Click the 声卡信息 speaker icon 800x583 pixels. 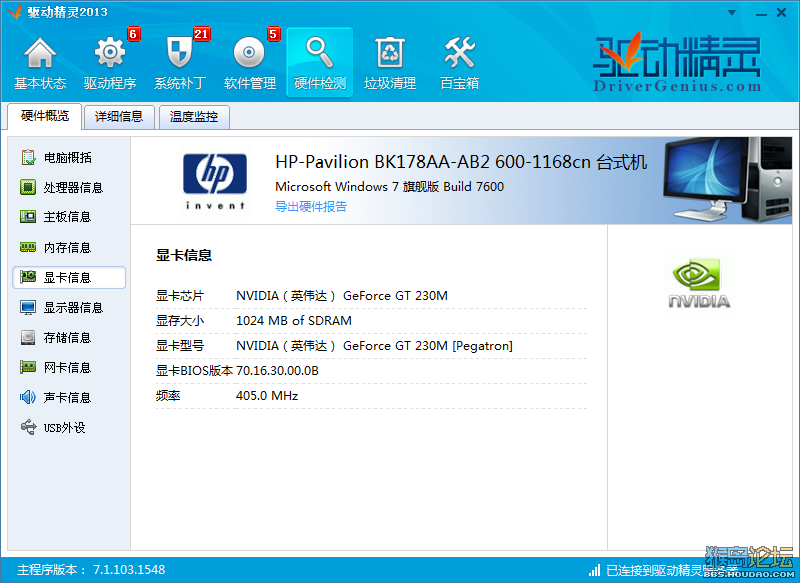pos(28,397)
